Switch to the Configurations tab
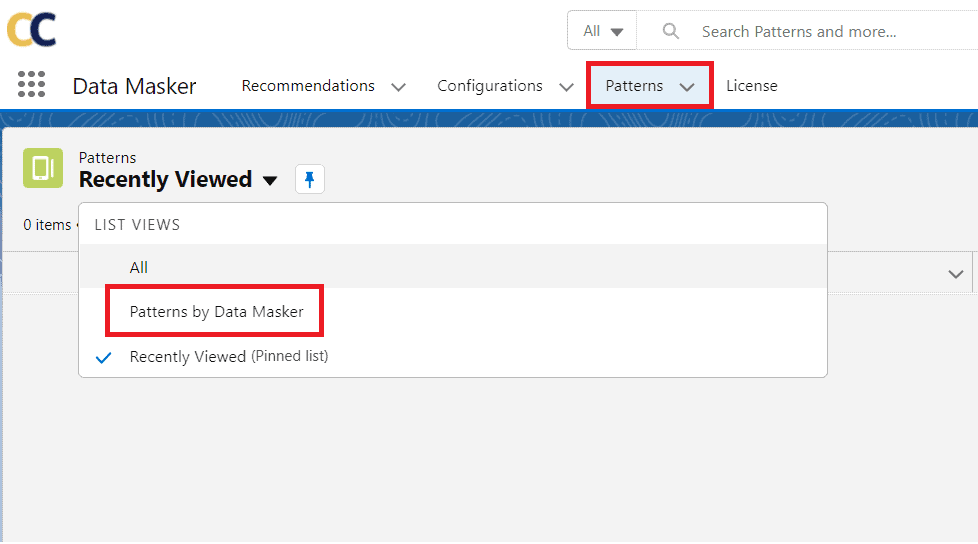Image resolution: width=978 pixels, height=544 pixels. tap(490, 86)
